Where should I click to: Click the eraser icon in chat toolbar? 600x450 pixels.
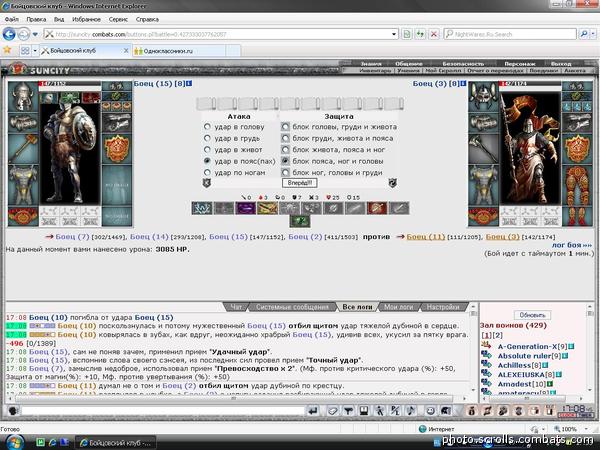[x=333, y=411]
